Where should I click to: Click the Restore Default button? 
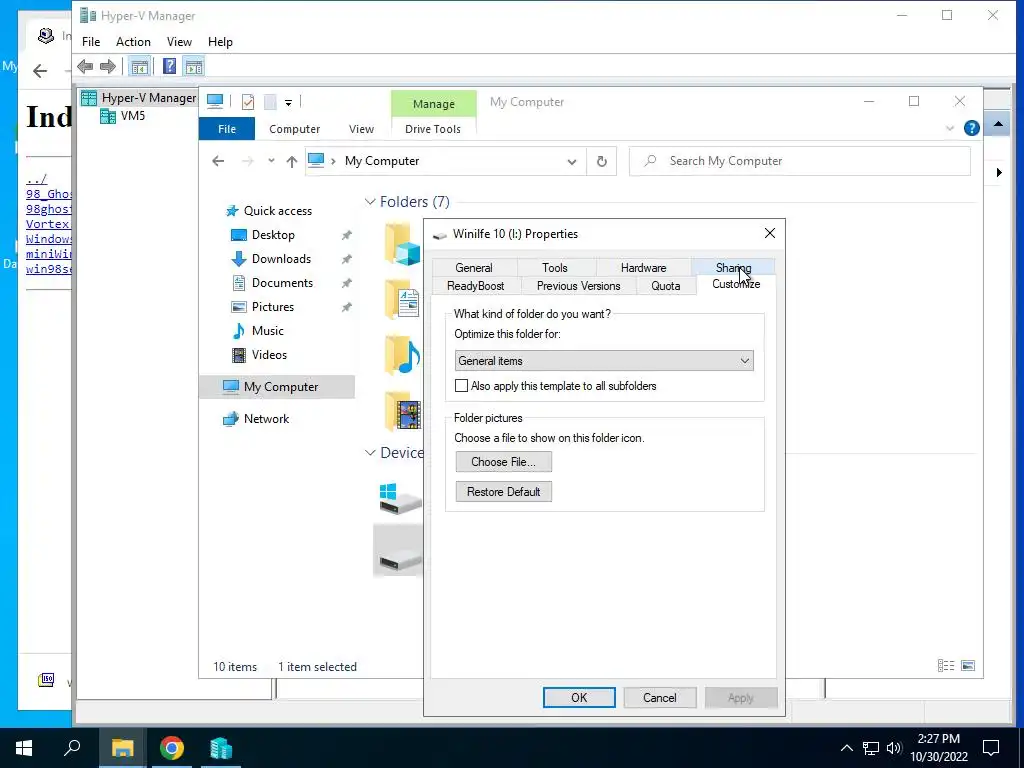point(504,492)
